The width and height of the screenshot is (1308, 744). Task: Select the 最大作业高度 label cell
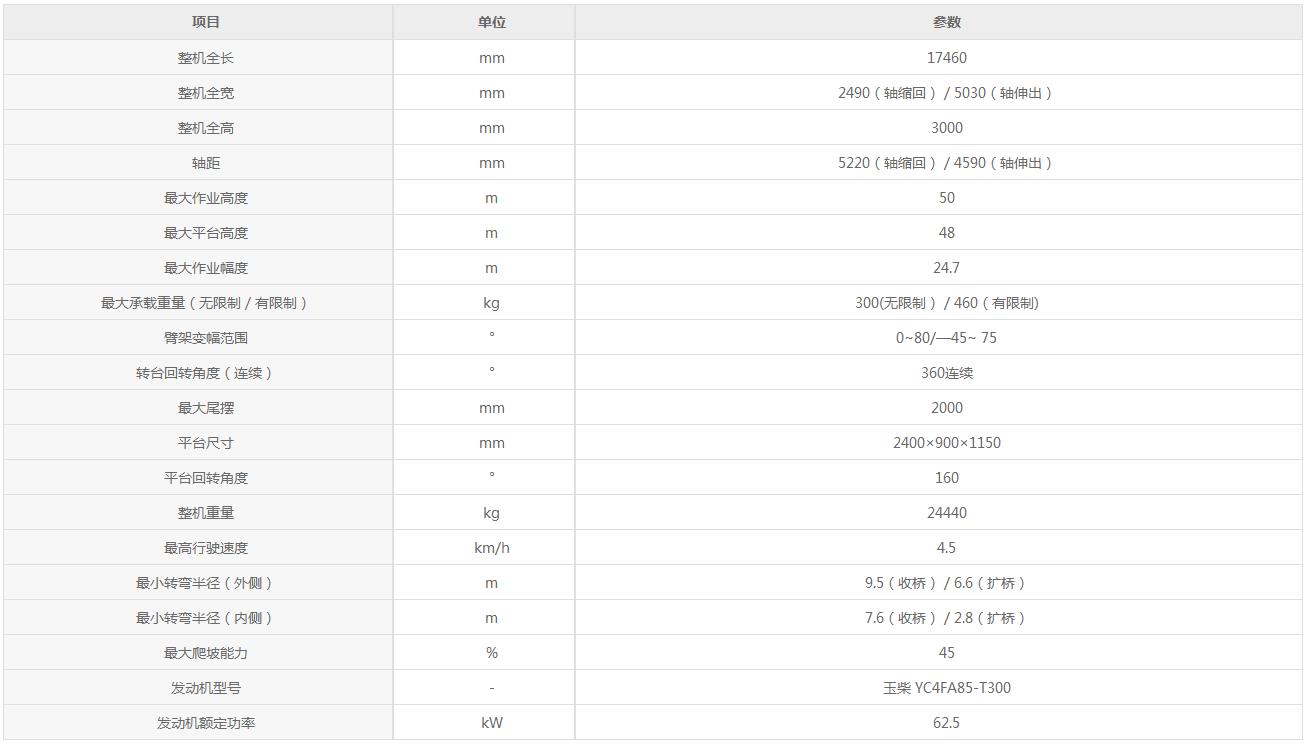tap(206, 198)
